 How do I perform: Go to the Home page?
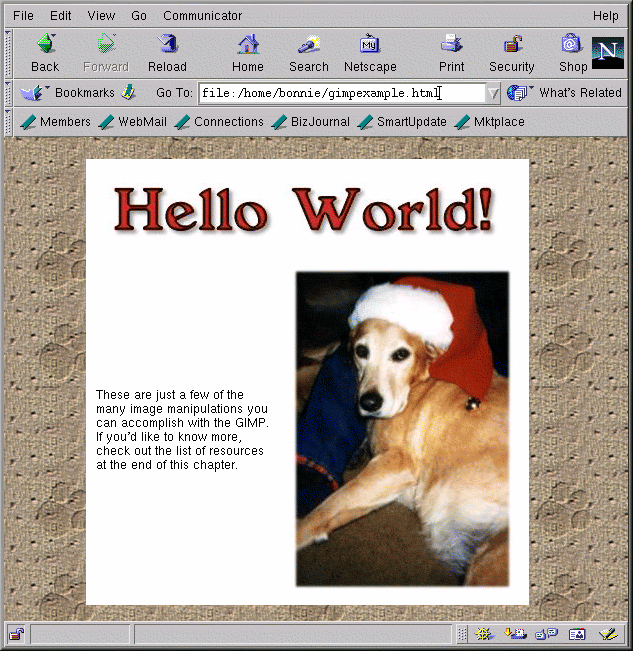pos(248,53)
